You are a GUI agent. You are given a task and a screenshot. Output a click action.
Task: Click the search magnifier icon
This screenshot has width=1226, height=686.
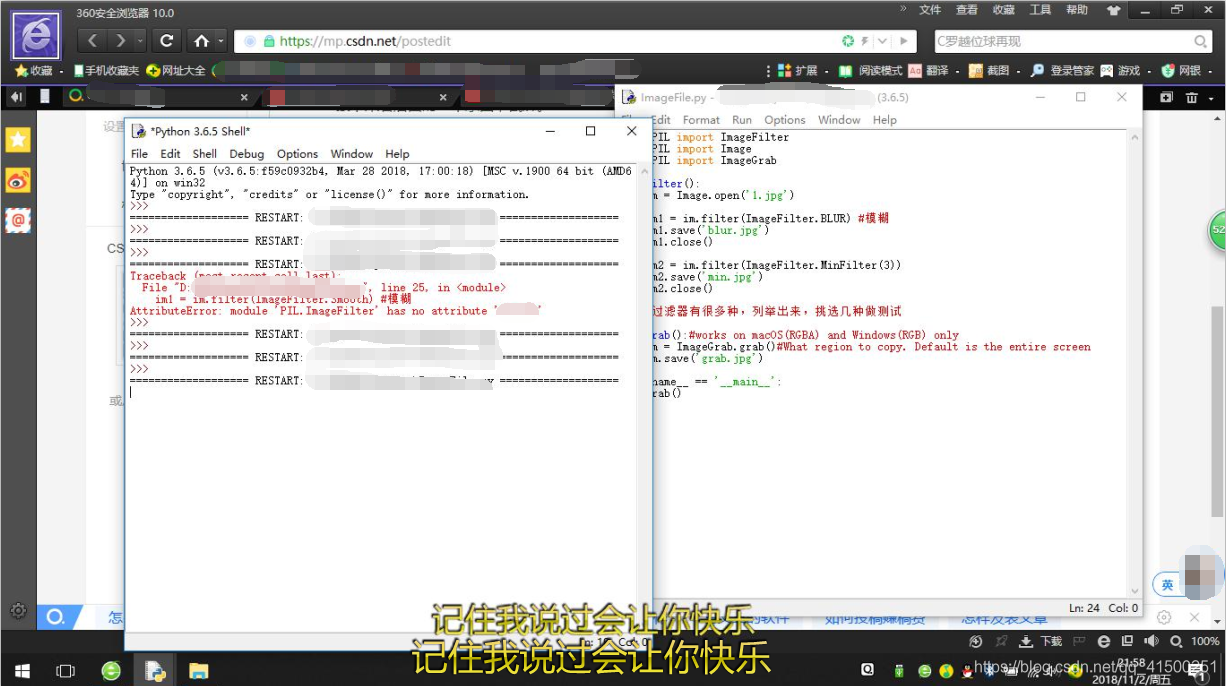(x=1201, y=41)
